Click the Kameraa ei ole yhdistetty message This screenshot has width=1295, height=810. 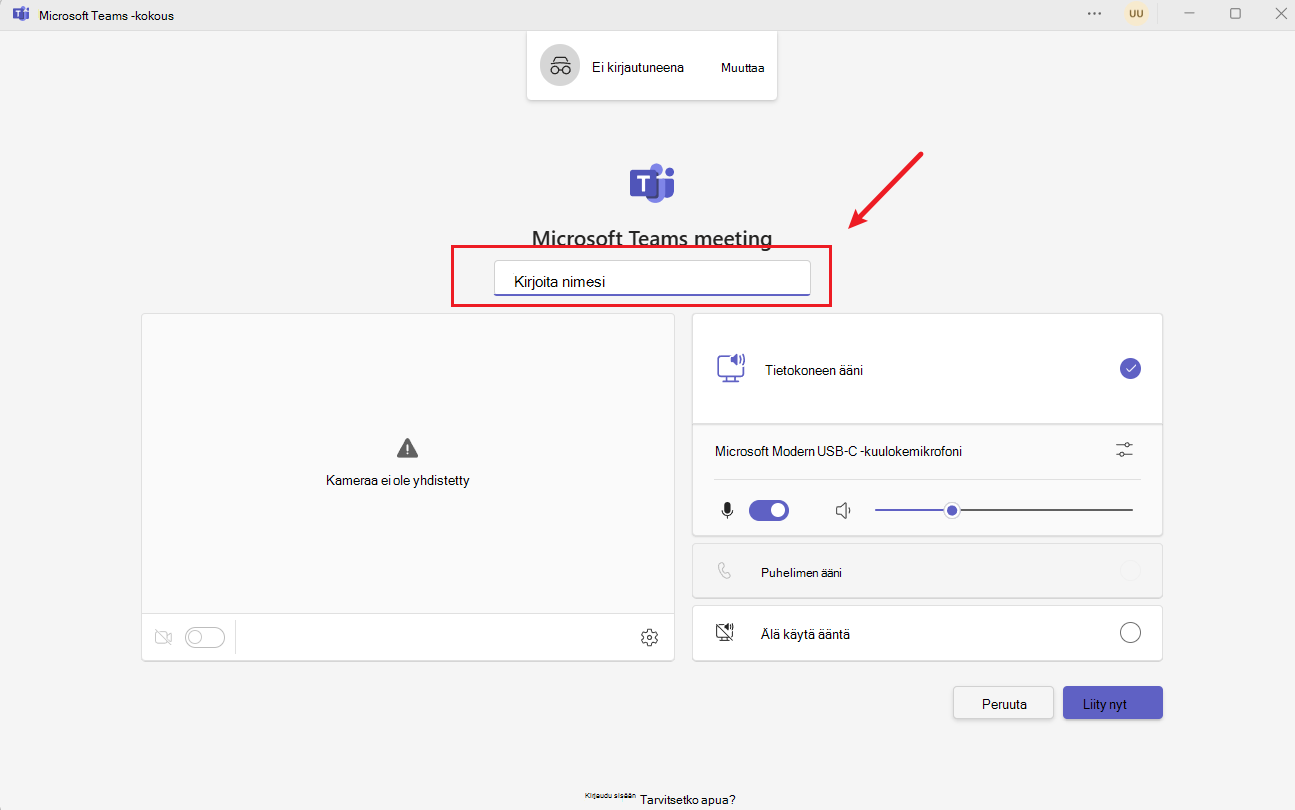(x=398, y=480)
